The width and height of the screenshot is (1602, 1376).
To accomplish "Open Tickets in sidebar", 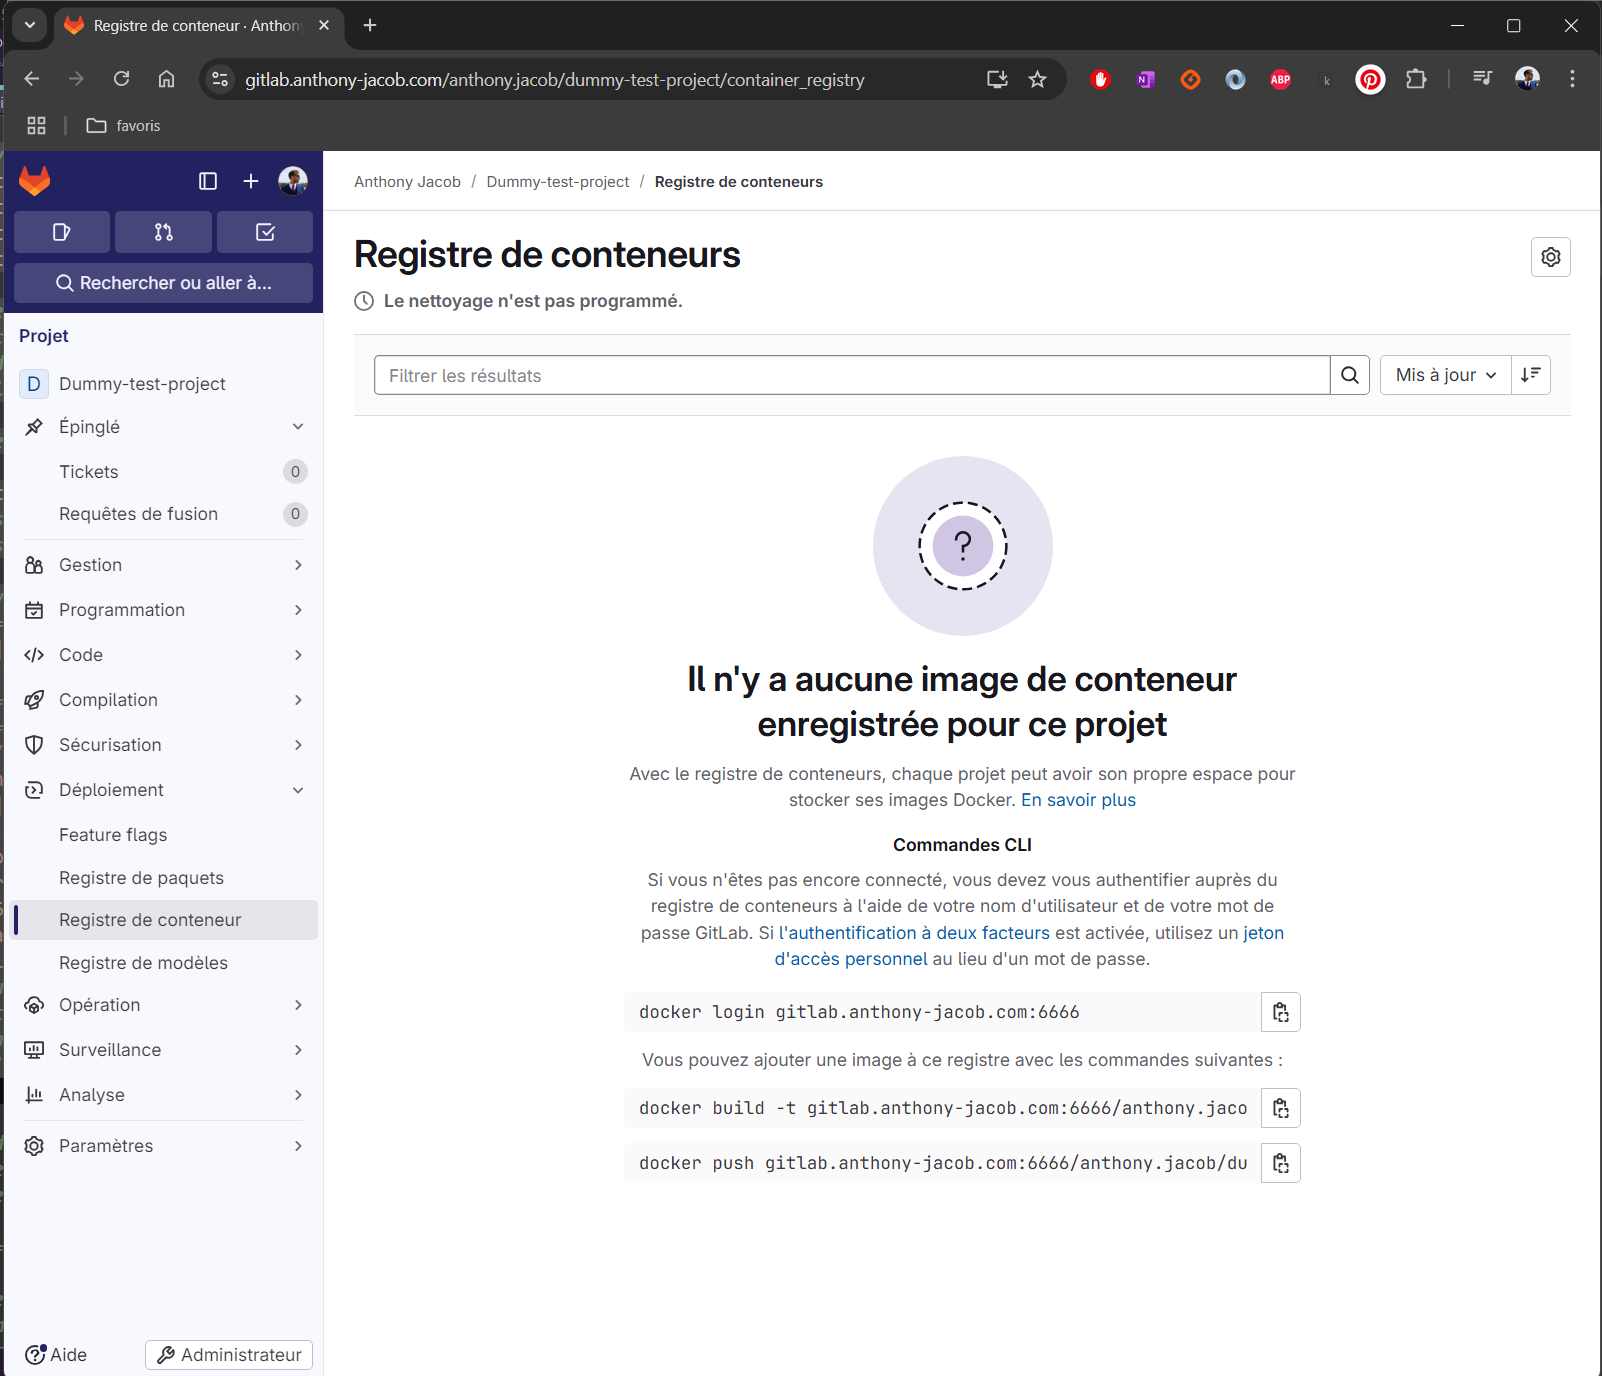I will click(164, 472).
